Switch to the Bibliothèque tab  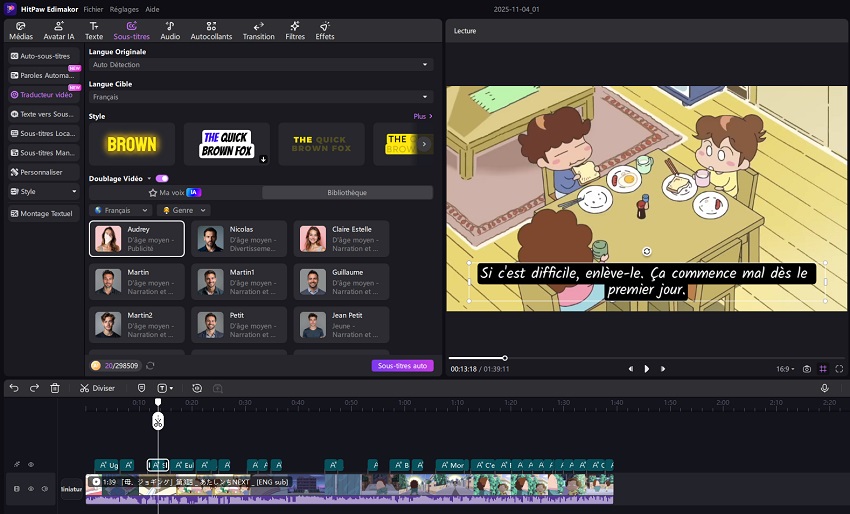click(347, 192)
